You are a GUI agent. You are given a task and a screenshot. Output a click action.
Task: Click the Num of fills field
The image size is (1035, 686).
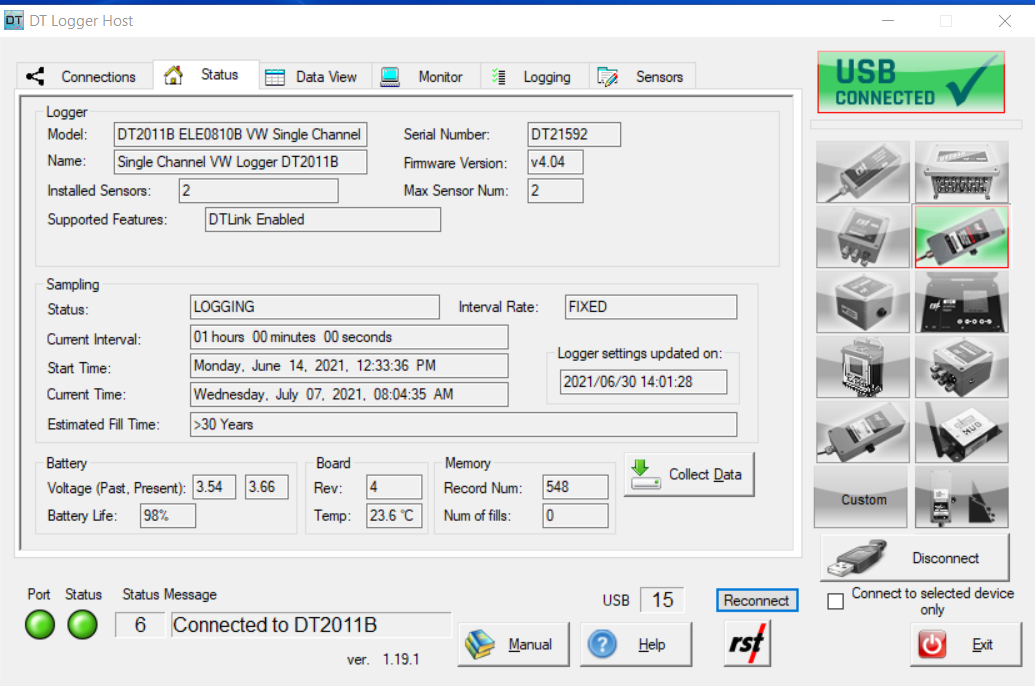point(576,516)
